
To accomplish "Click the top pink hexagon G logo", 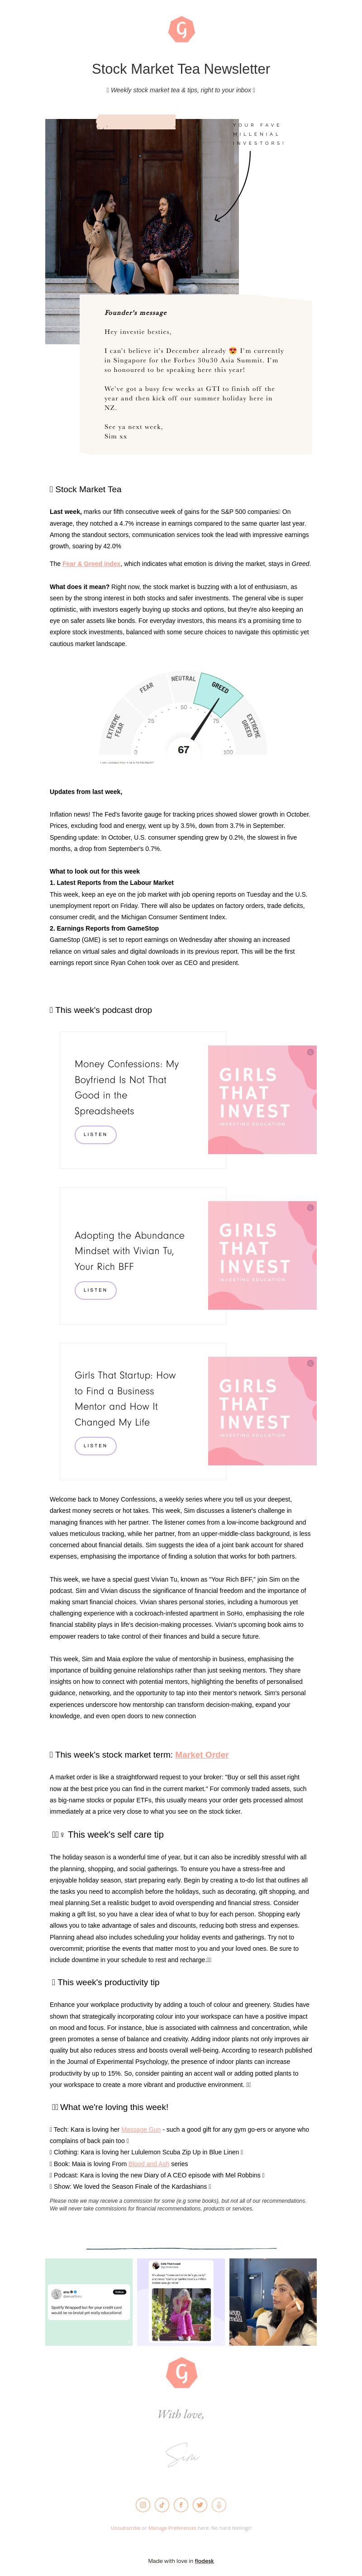I will tap(181, 30).
